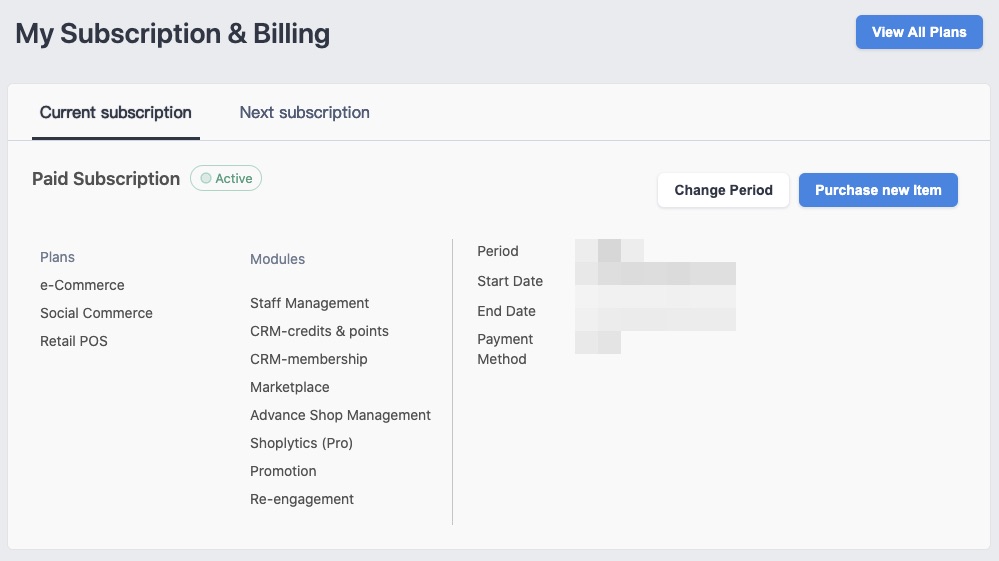Image resolution: width=999 pixels, height=561 pixels.
Task: Click the Shoplytics (Pro) module
Action: pyautogui.click(x=301, y=443)
